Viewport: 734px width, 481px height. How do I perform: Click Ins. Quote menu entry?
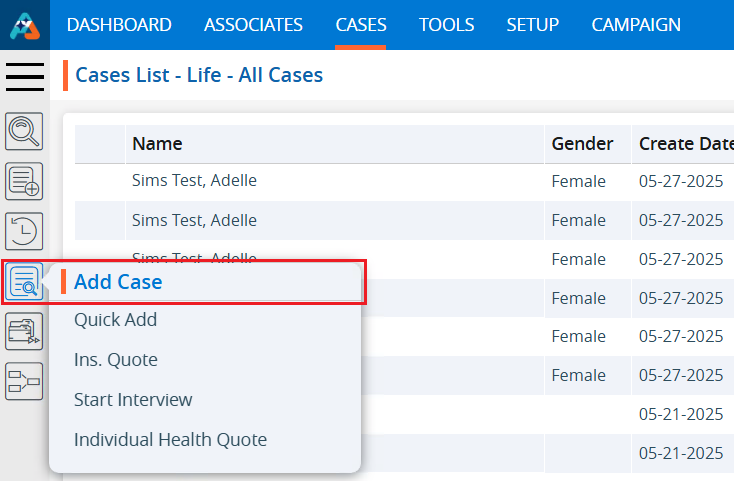115,360
